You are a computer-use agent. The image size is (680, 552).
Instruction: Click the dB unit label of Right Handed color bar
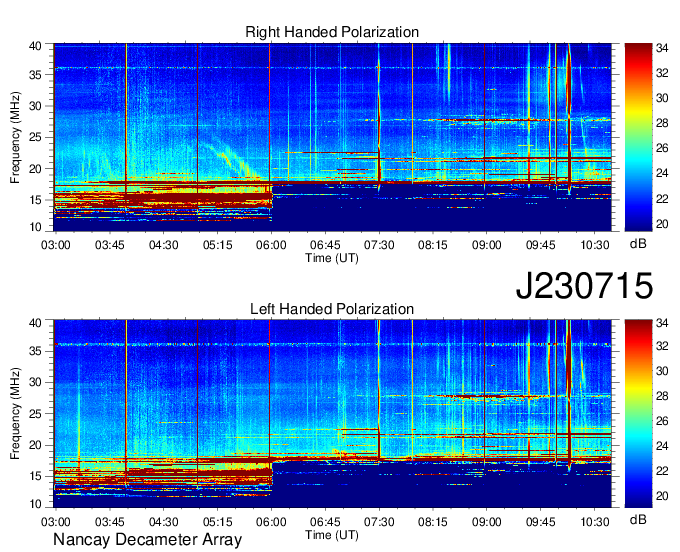point(638,244)
